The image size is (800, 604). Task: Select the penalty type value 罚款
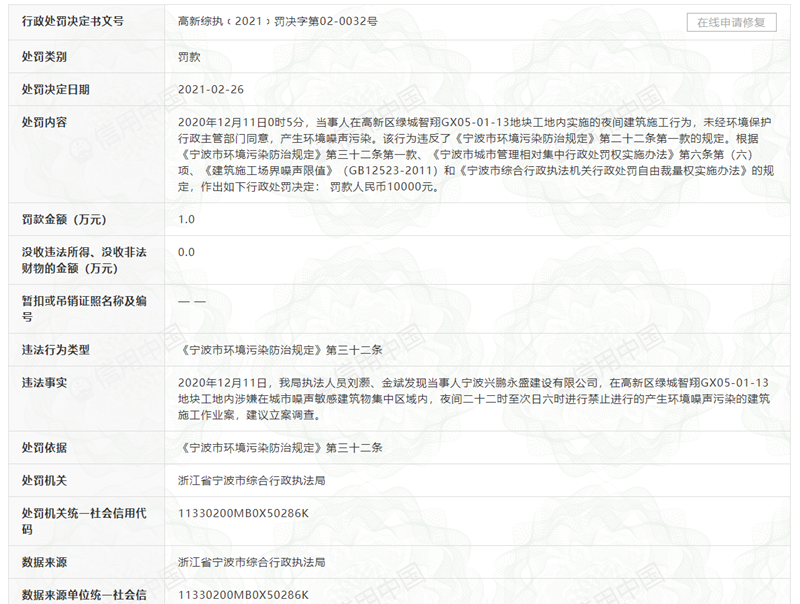point(189,57)
